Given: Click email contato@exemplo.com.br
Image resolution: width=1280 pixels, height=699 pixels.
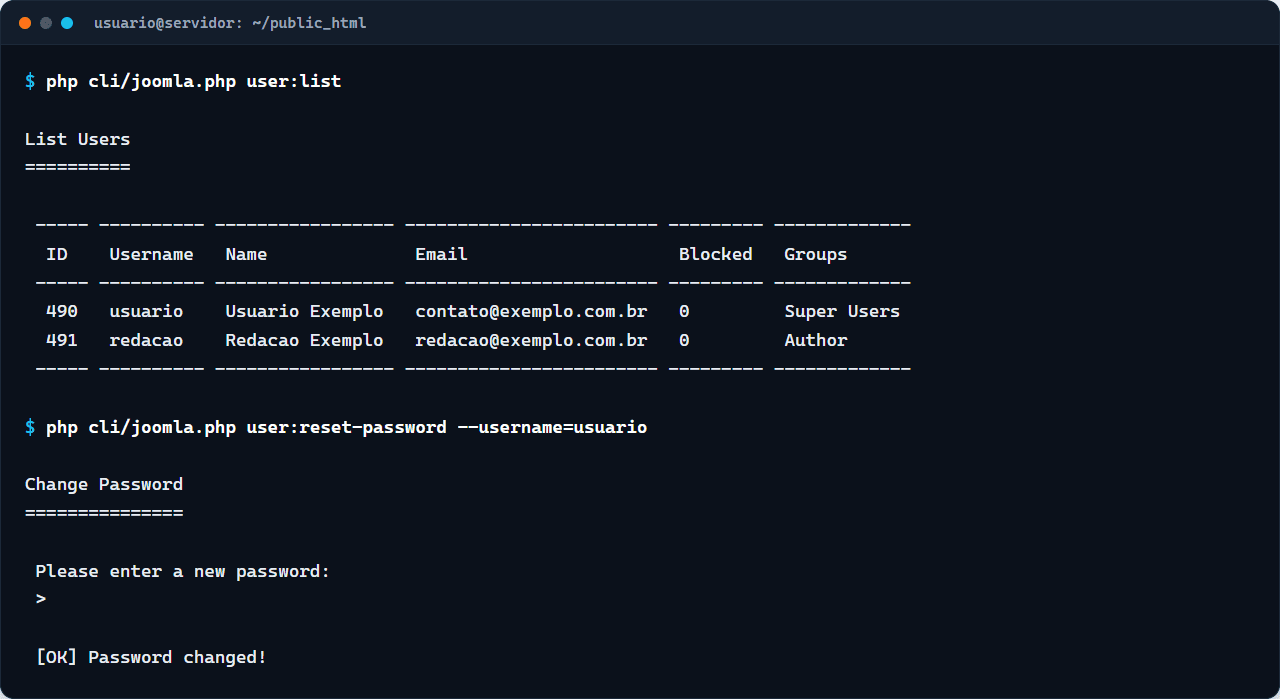Looking at the screenshot, I should (x=531, y=311).
